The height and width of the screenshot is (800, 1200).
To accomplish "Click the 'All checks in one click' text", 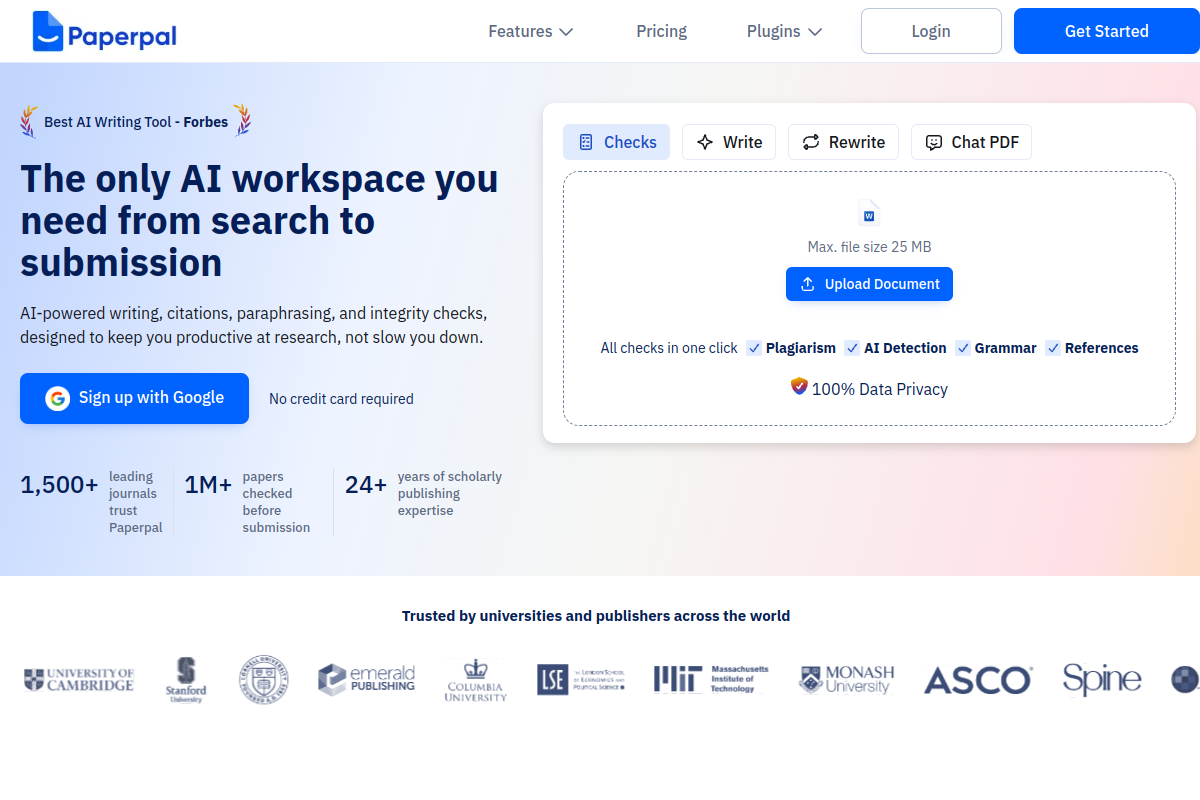I will [669, 348].
